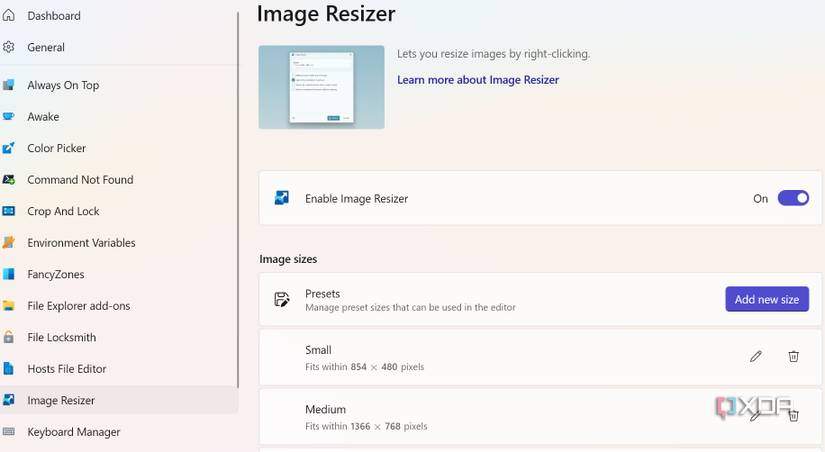Delete the Small preset with trash icon
825x452 pixels.
click(x=793, y=356)
